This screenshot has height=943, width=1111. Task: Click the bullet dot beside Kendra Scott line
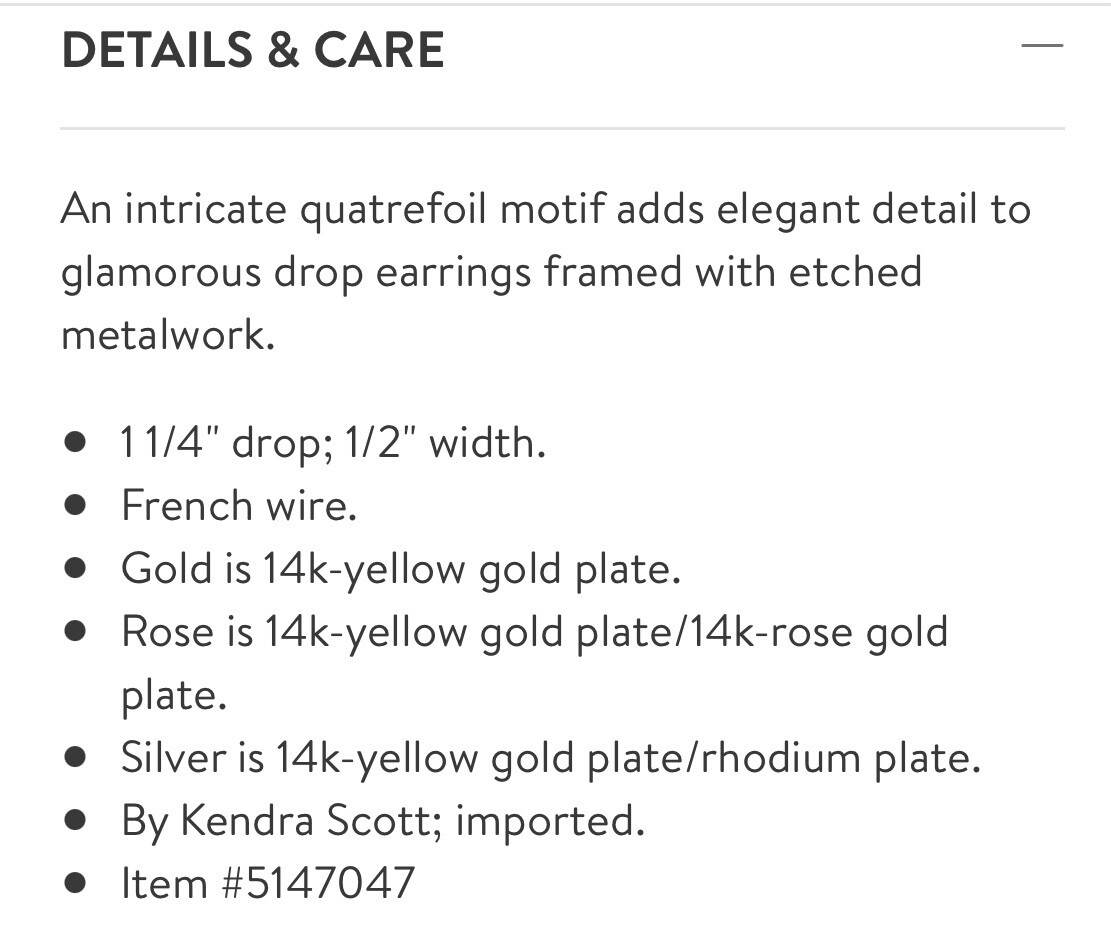click(74, 820)
